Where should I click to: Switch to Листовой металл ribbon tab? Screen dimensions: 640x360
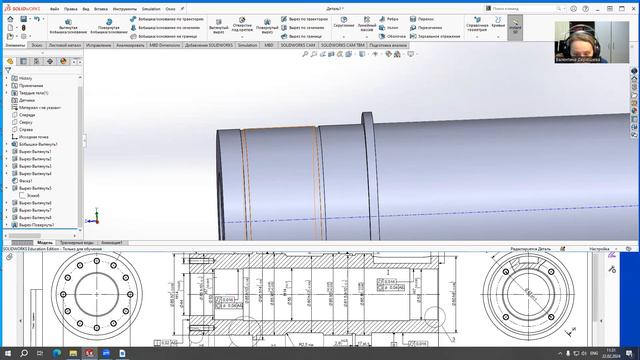[65, 45]
